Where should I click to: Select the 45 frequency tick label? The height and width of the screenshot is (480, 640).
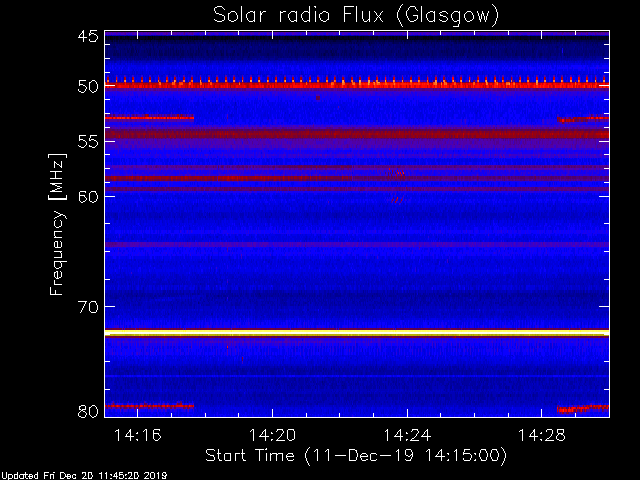pyautogui.click(x=88, y=36)
